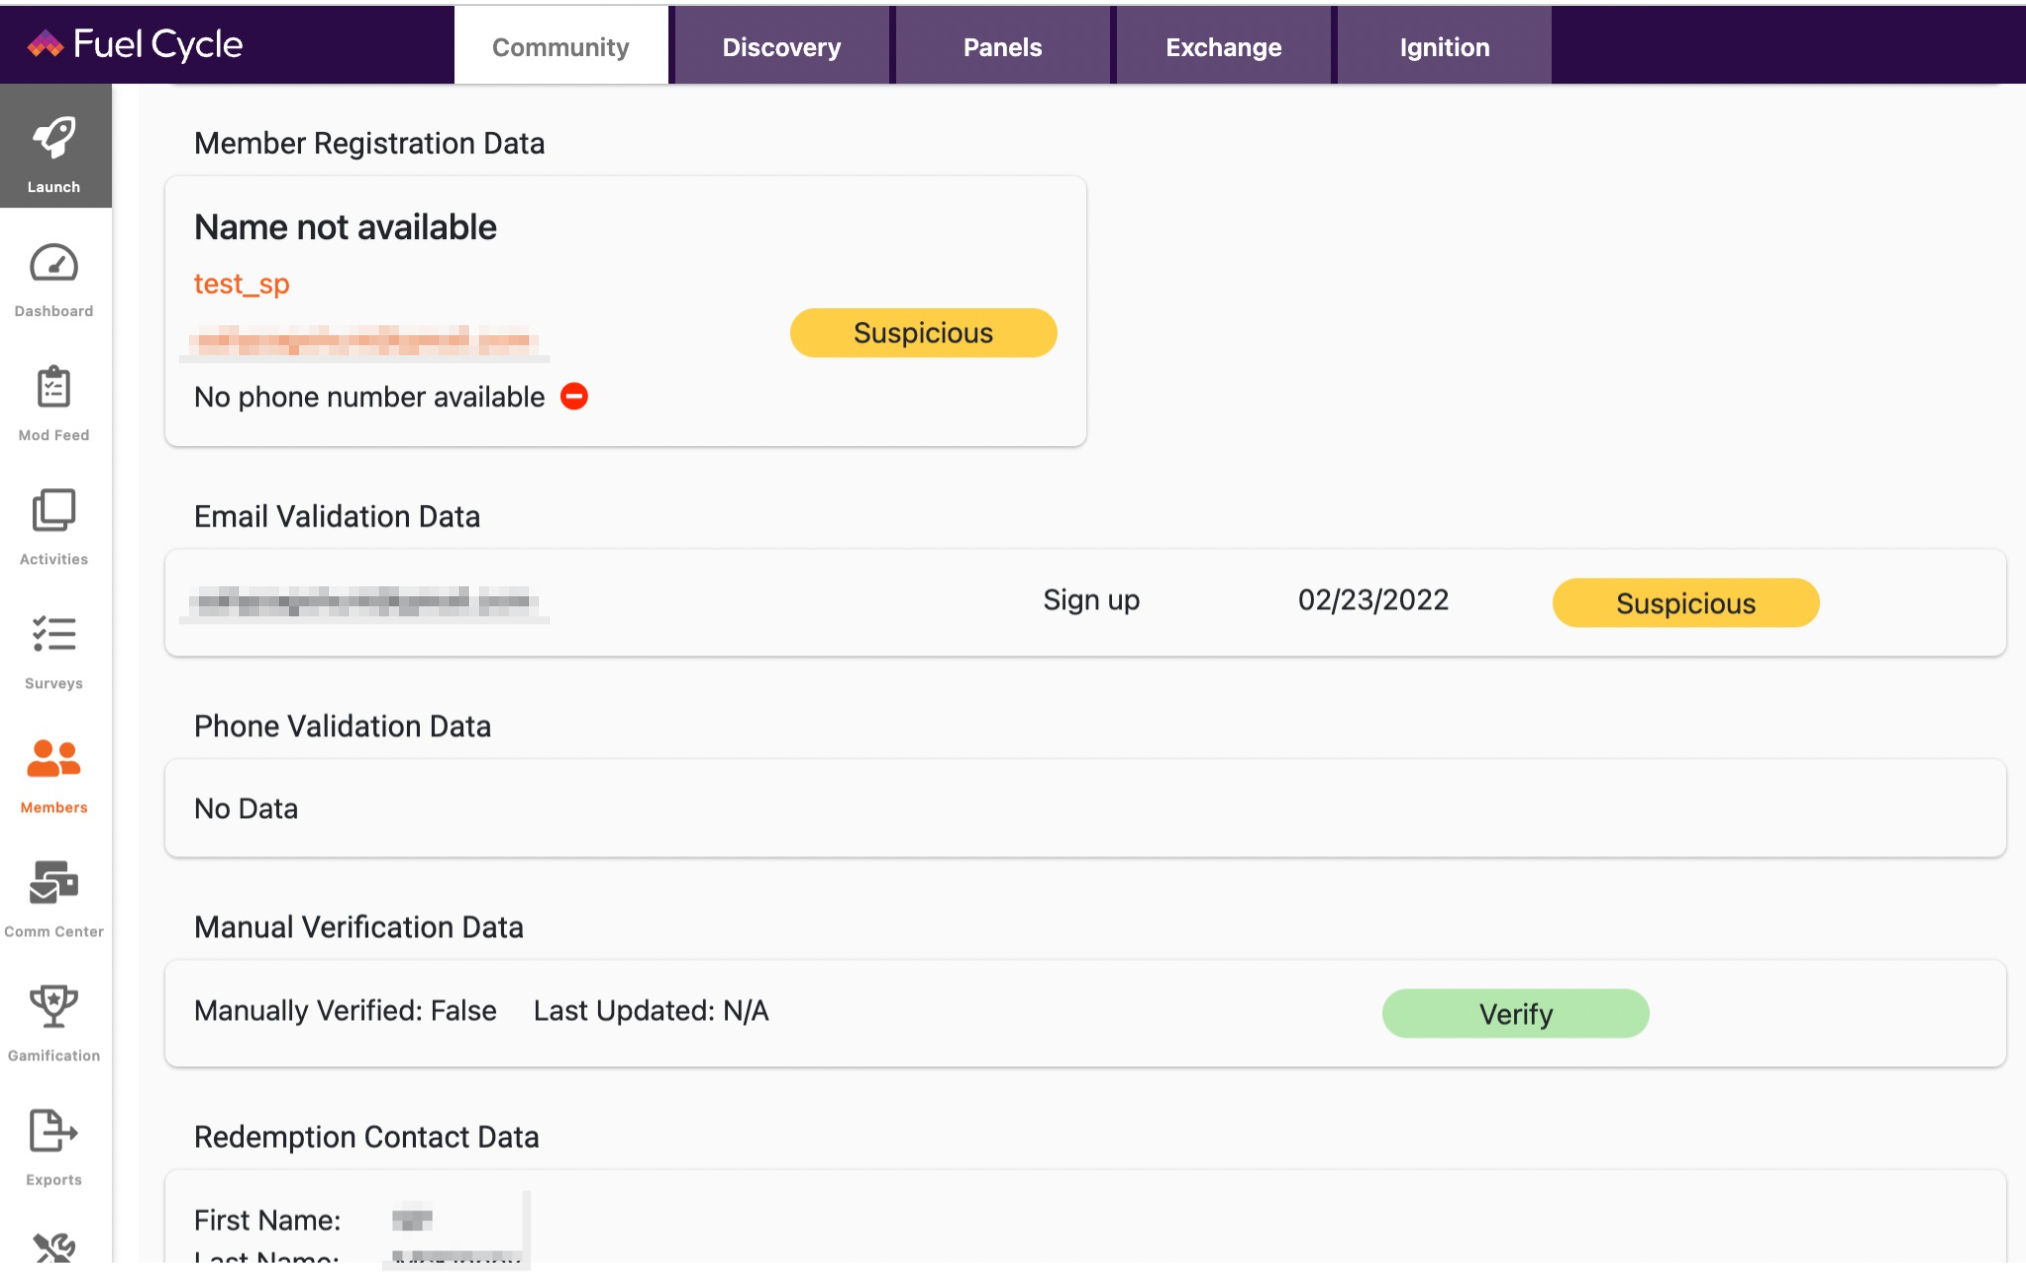
Task: Open the Gamification trophy icon
Action: pos(54,1006)
